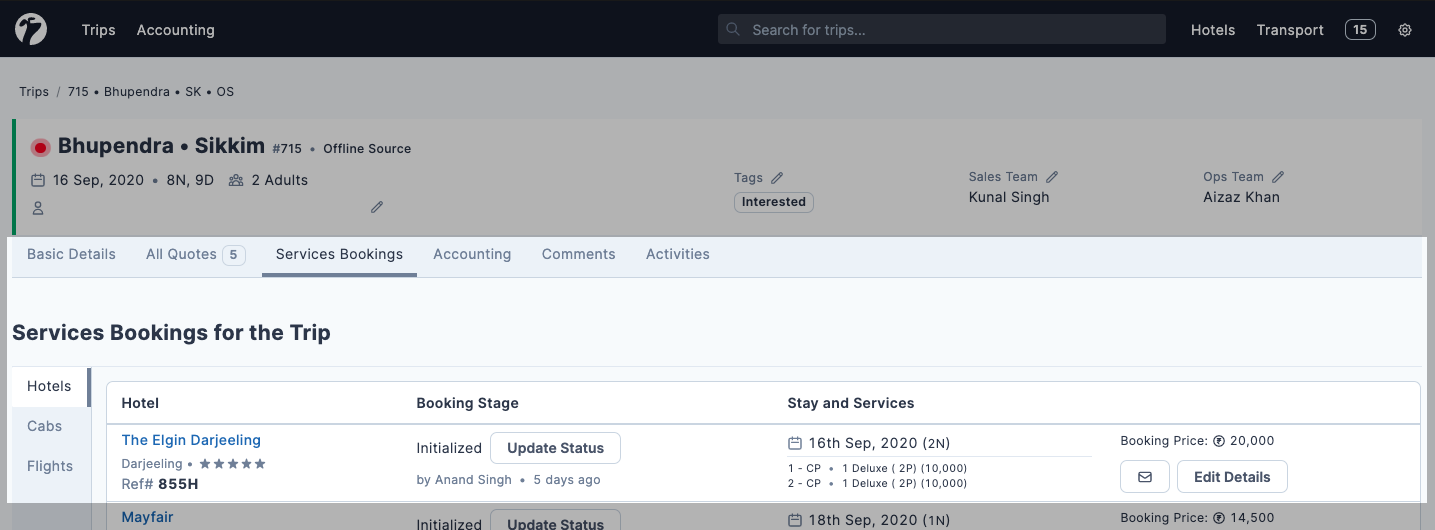The height and width of the screenshot is (530, 1435).
Task: Click the pencil icon beside the contact row
Action: (377, 207)
